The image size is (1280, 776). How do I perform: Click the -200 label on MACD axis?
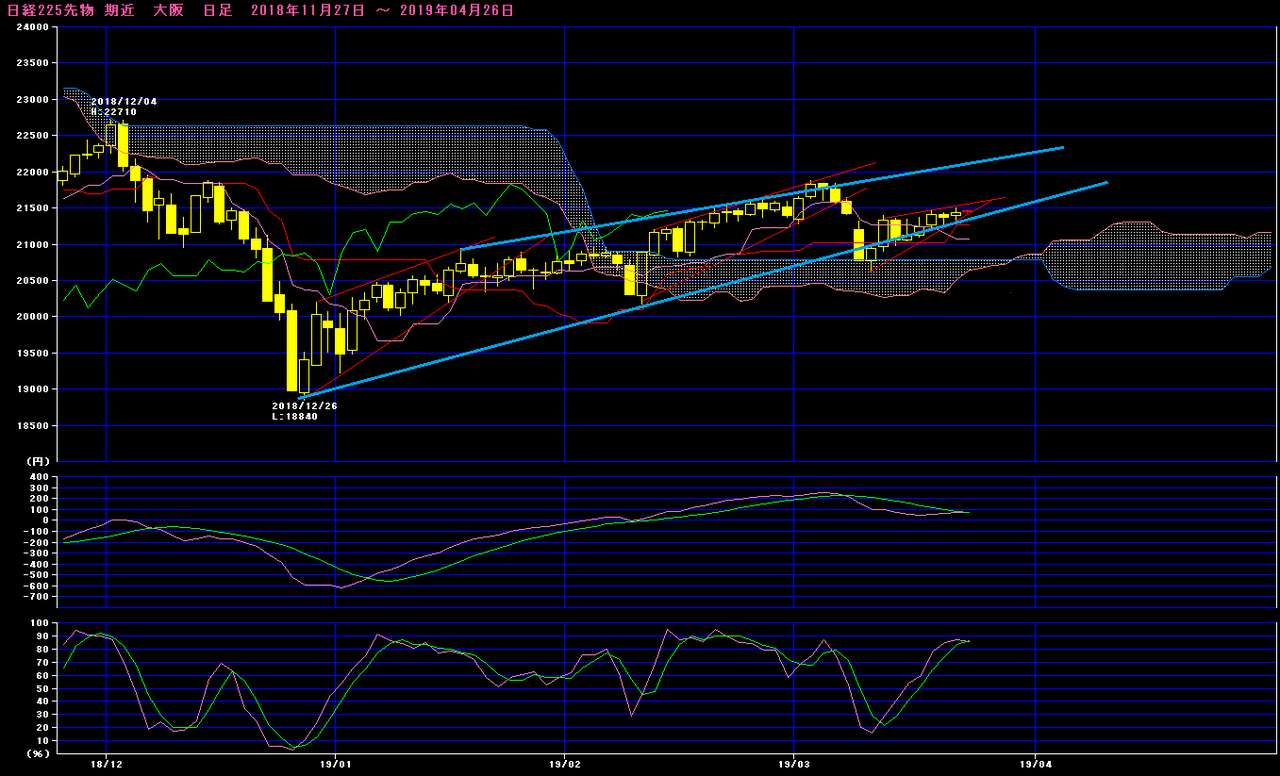coord(37,543)
